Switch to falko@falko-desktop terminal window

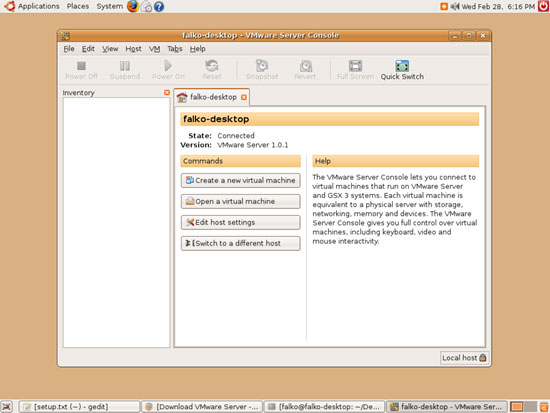324,407
